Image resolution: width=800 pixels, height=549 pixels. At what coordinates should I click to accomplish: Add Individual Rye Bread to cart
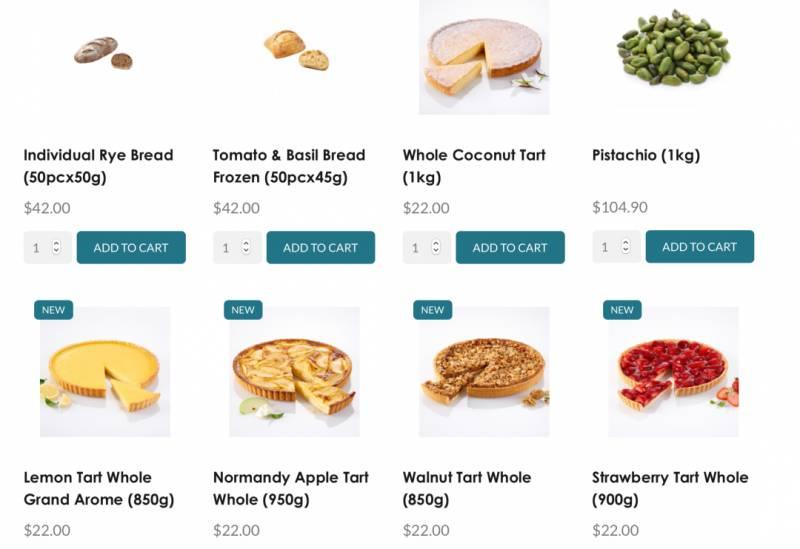pyautogui.click(x=131, y=248)
